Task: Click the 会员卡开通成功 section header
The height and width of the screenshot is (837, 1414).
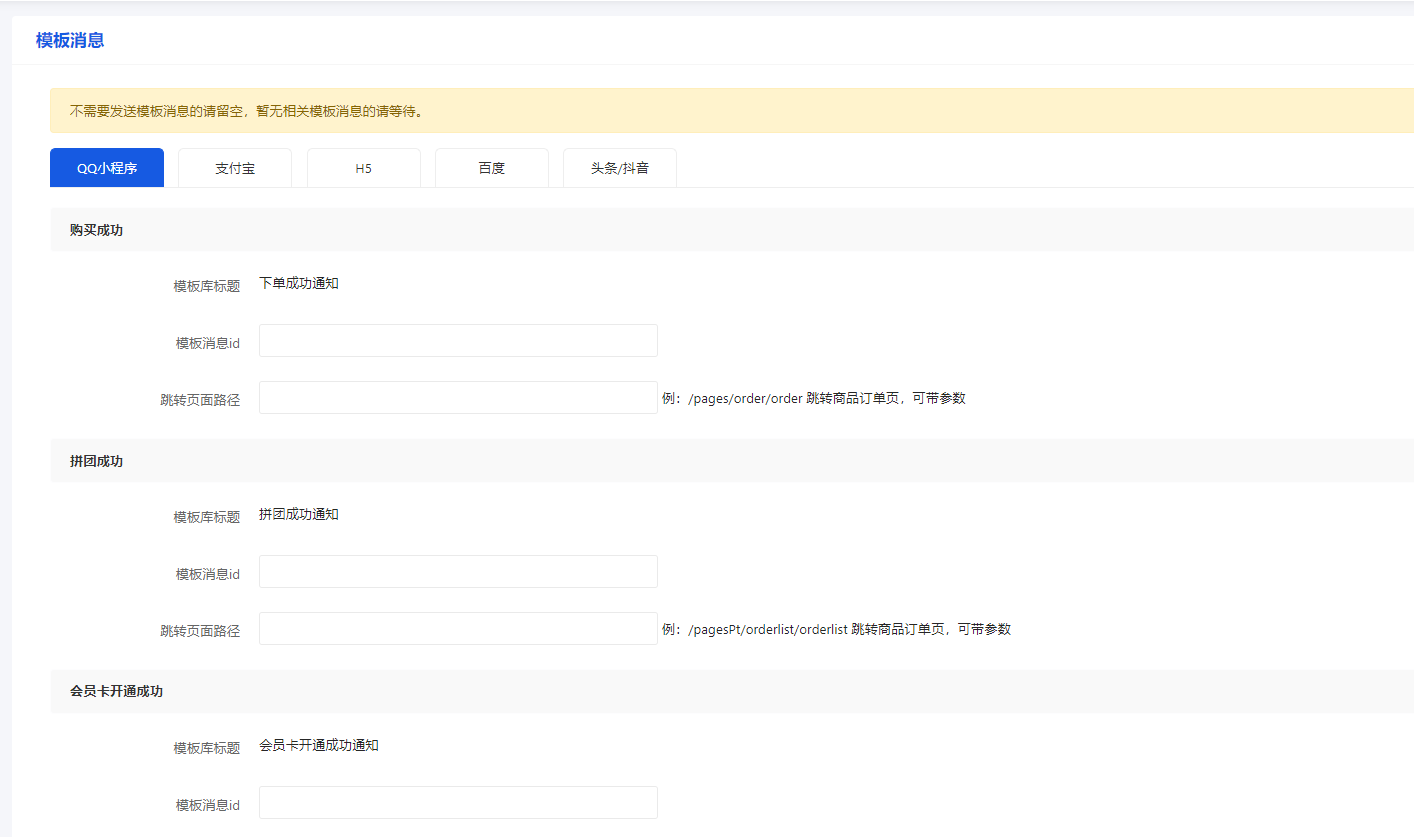Action: [116, 692]
